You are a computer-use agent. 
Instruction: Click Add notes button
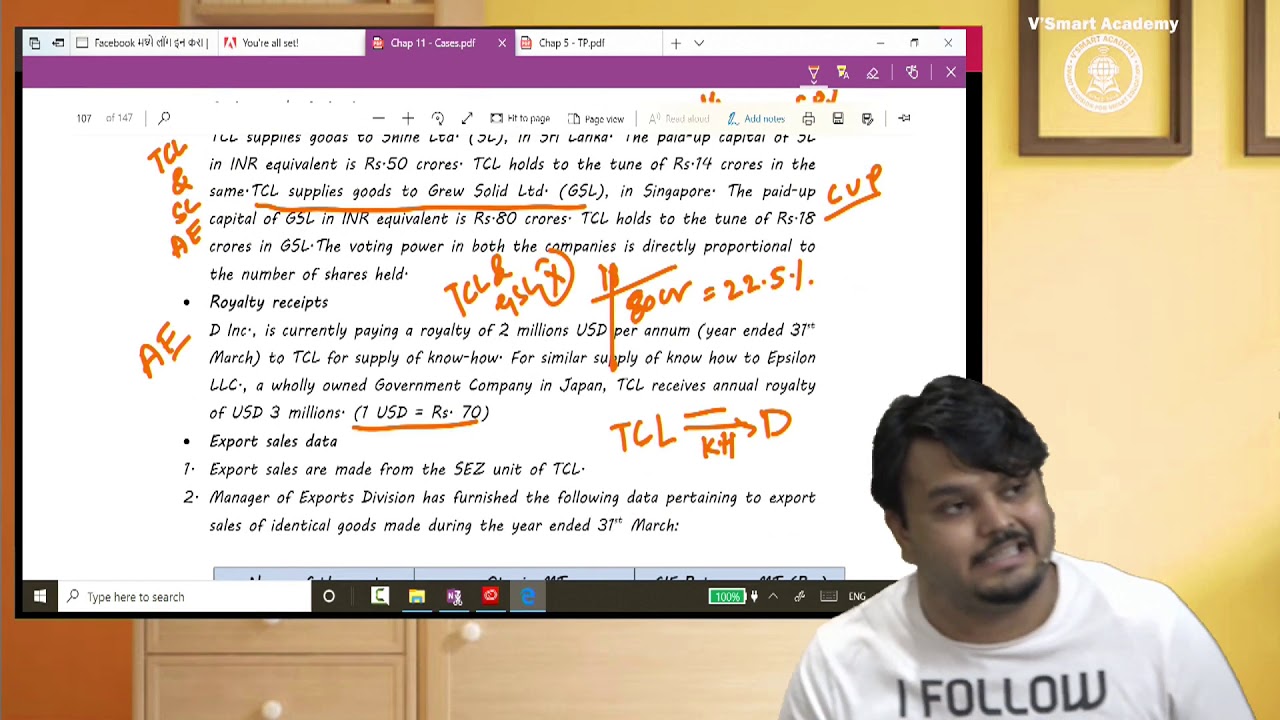(756, 118)
